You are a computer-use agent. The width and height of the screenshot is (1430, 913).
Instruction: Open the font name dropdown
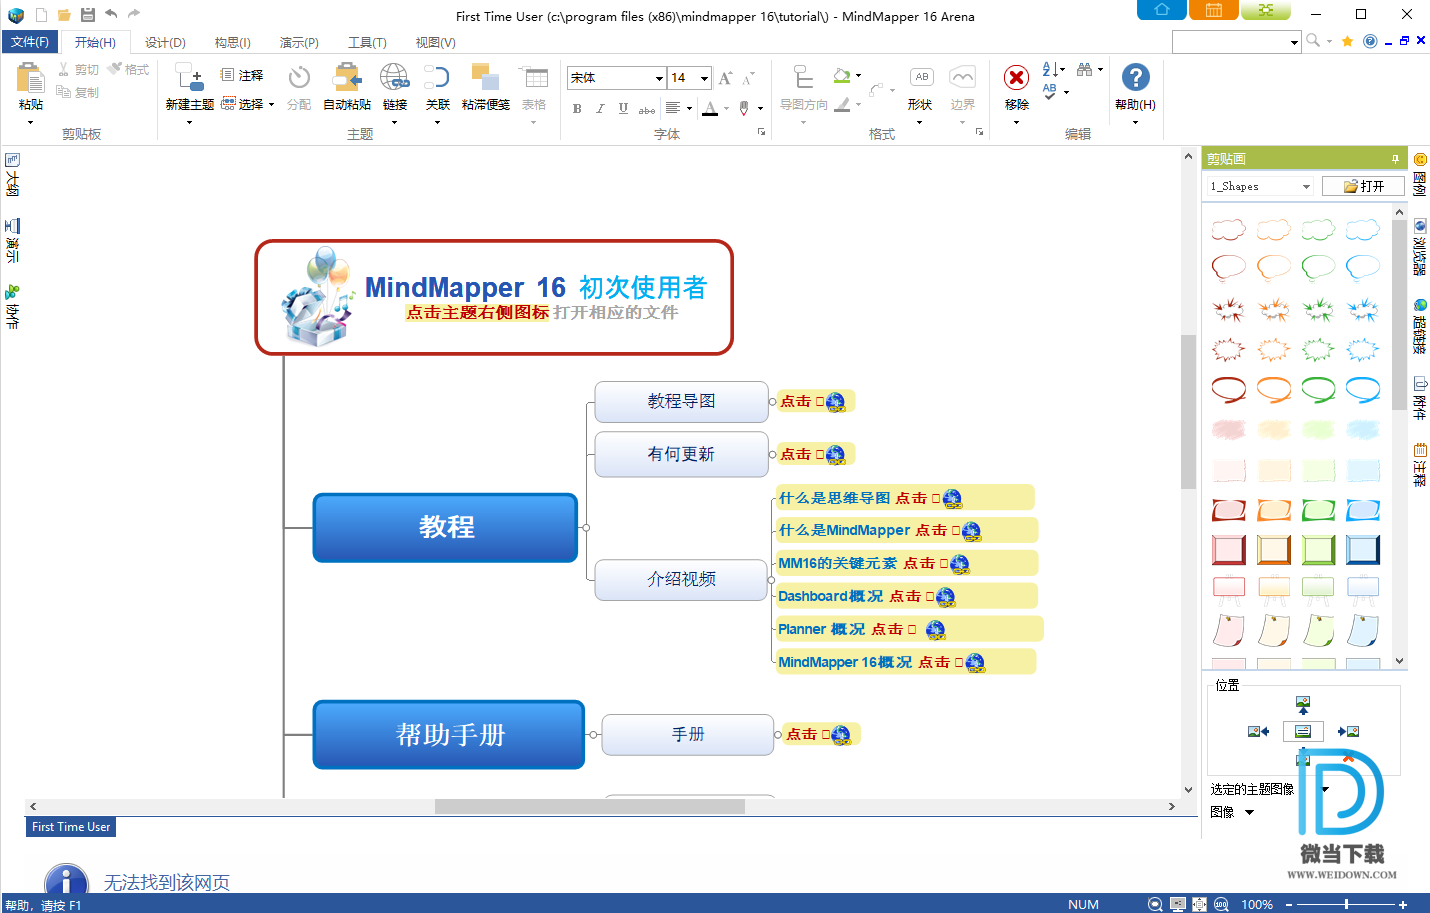(x=659, y=78)
